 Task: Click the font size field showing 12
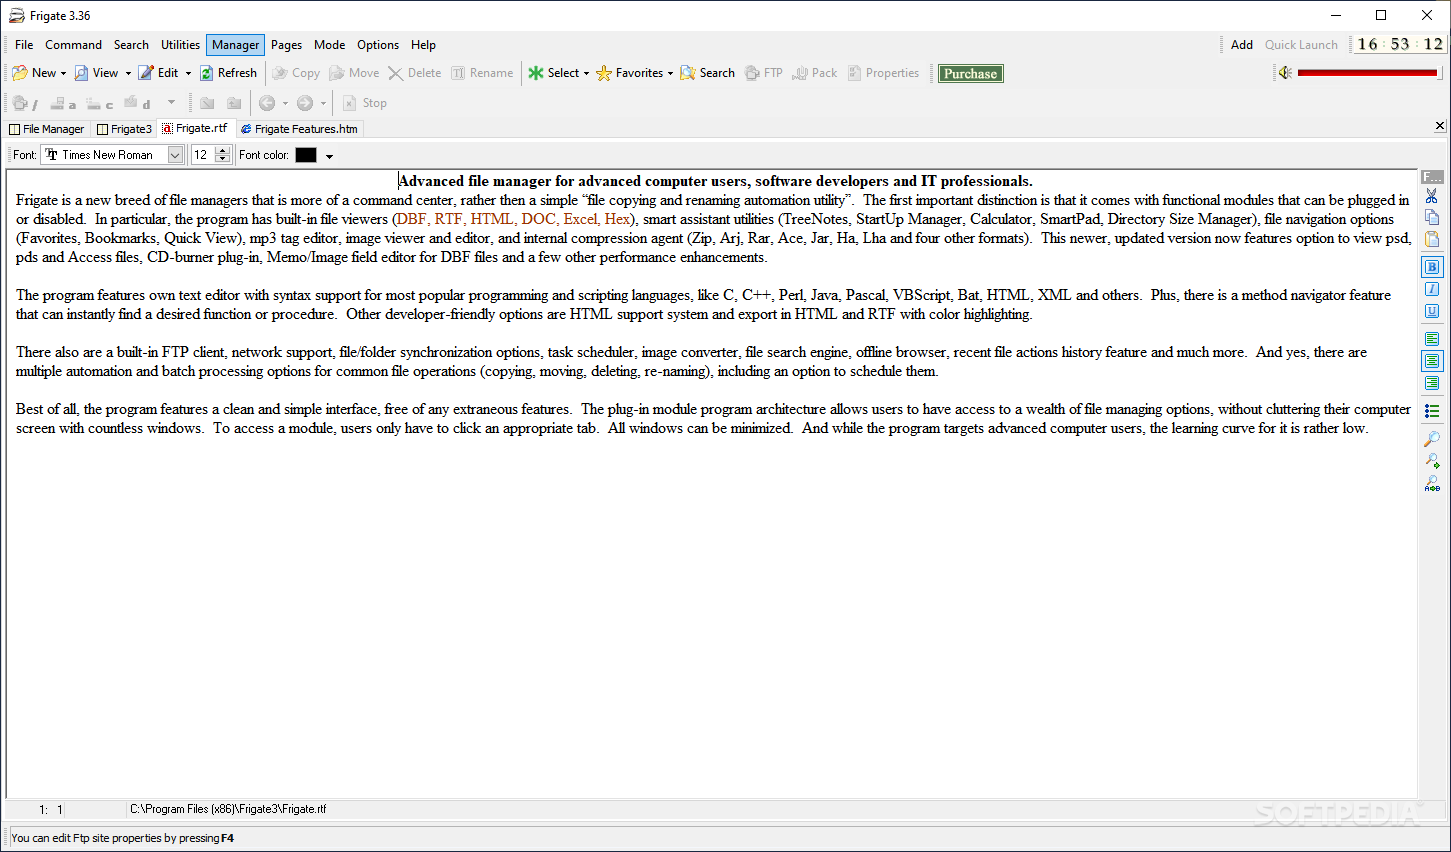point(203,155)
